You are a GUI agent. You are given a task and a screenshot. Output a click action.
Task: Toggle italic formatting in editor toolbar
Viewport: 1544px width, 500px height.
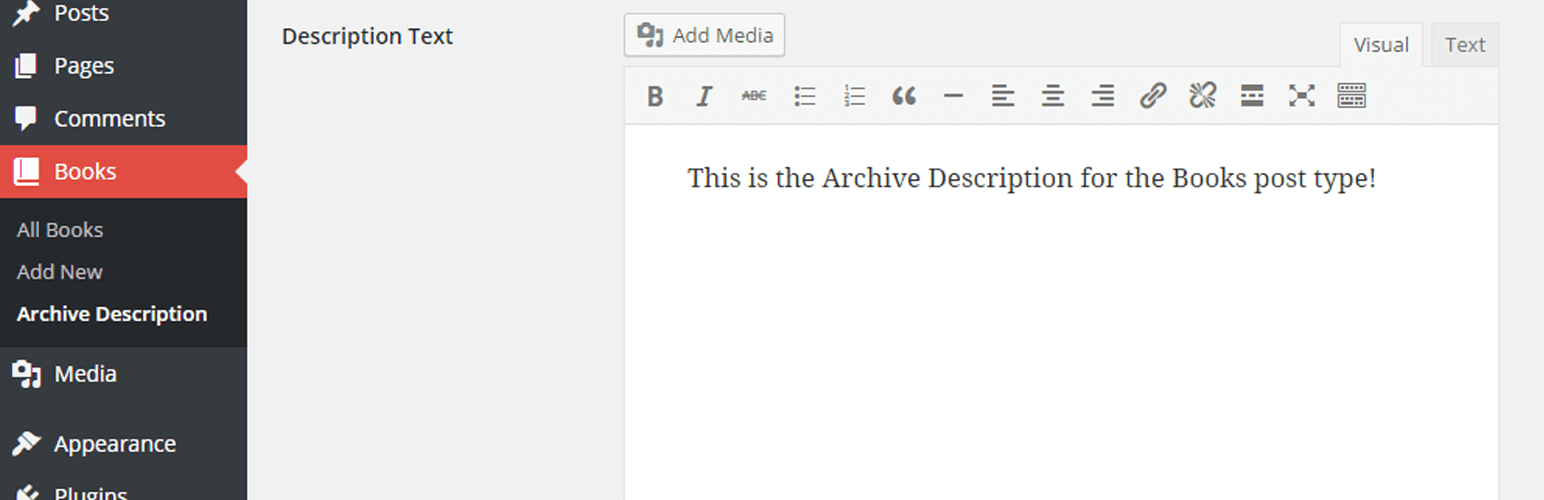click(x=704, y=96)
